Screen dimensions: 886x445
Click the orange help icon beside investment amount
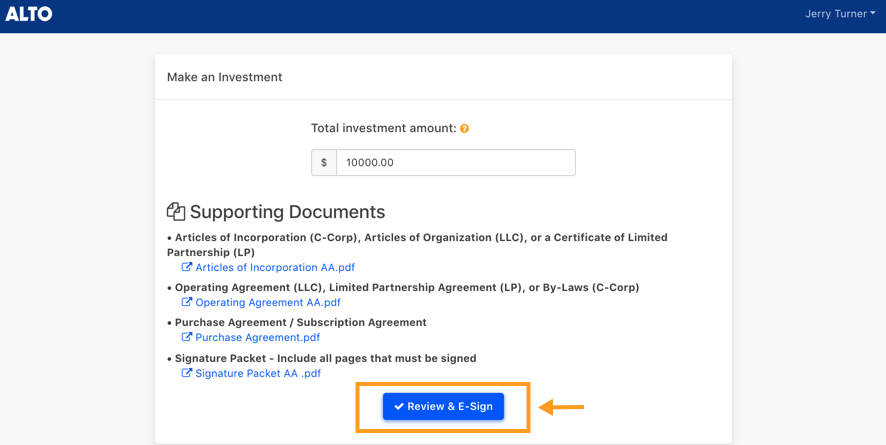pyautogui.click(x=464, y=129)
